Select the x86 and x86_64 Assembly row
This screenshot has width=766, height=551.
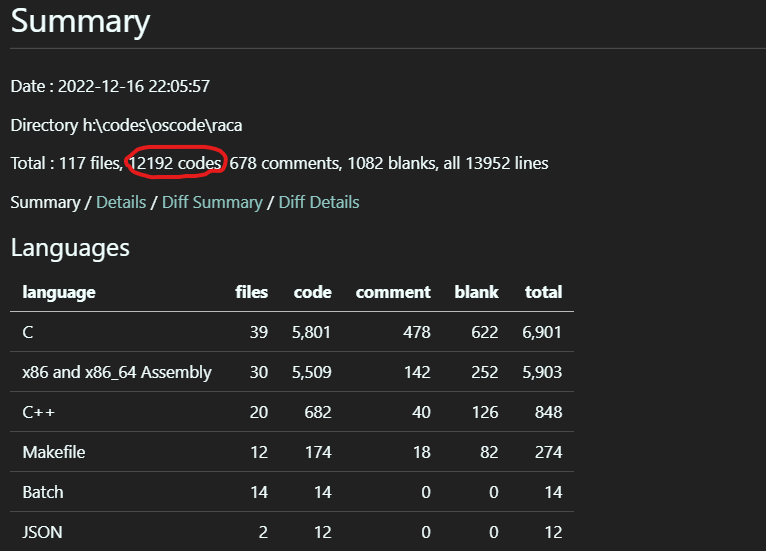pyautogui.click(x=292, y=372)
